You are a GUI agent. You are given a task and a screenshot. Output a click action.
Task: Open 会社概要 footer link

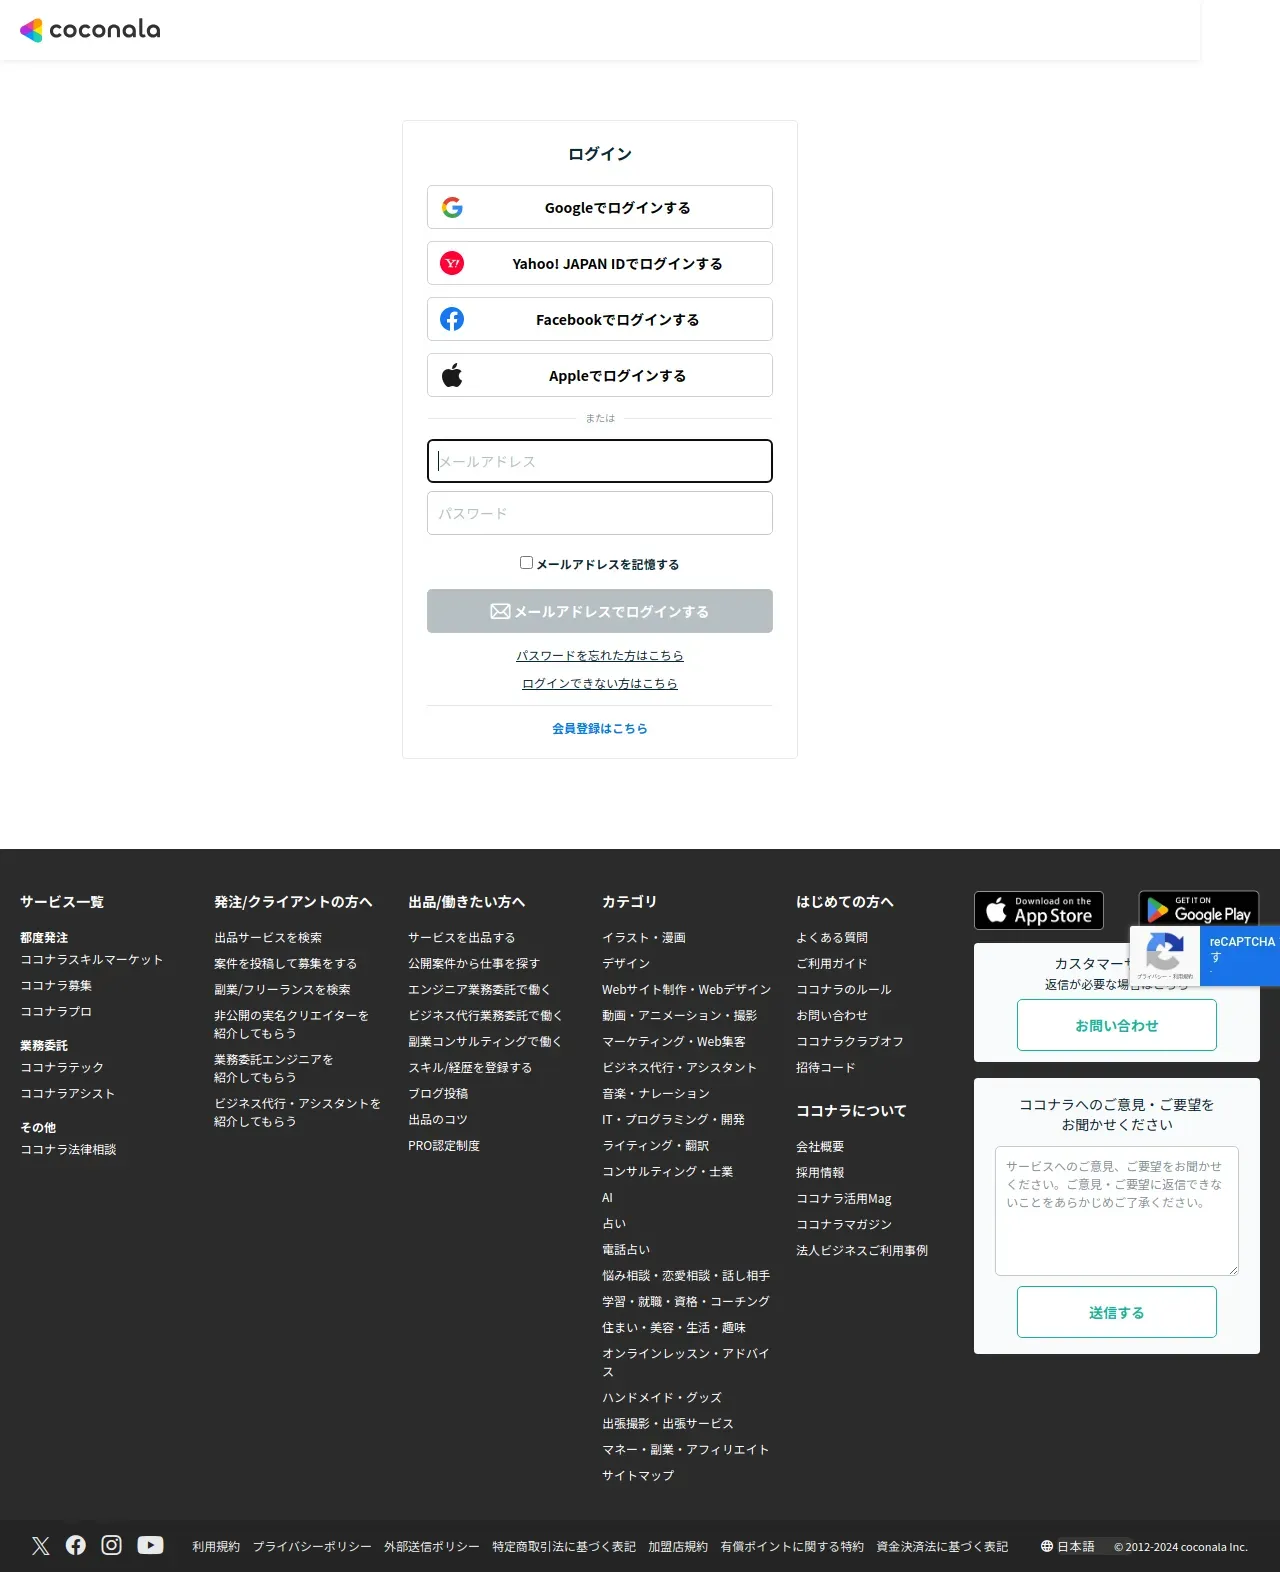[820, 1147]
